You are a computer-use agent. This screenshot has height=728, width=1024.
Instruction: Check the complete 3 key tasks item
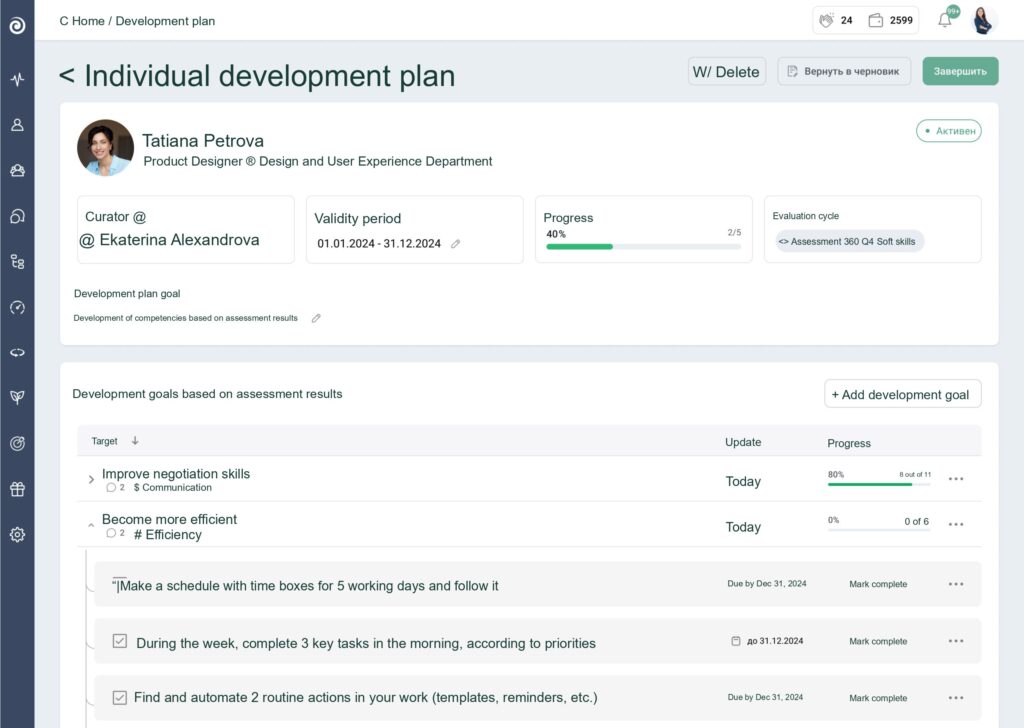[x=120, y=641]
